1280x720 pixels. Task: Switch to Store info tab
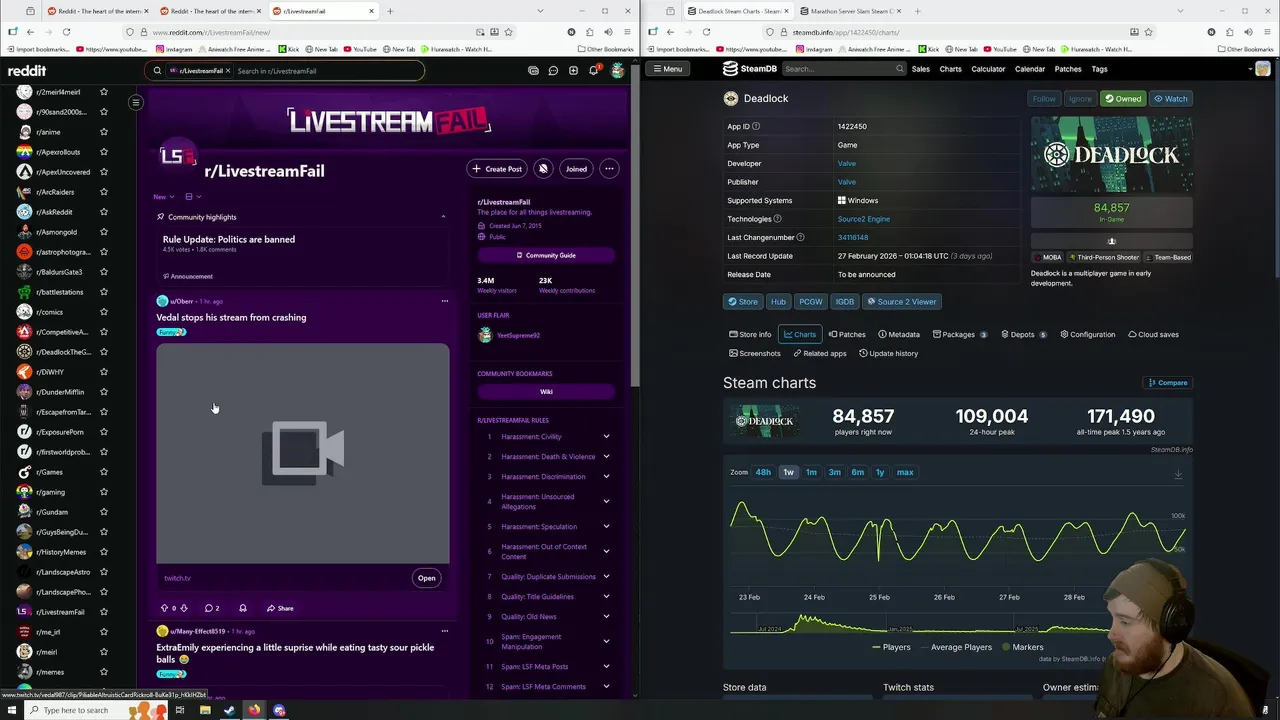(x=750, y=335)
